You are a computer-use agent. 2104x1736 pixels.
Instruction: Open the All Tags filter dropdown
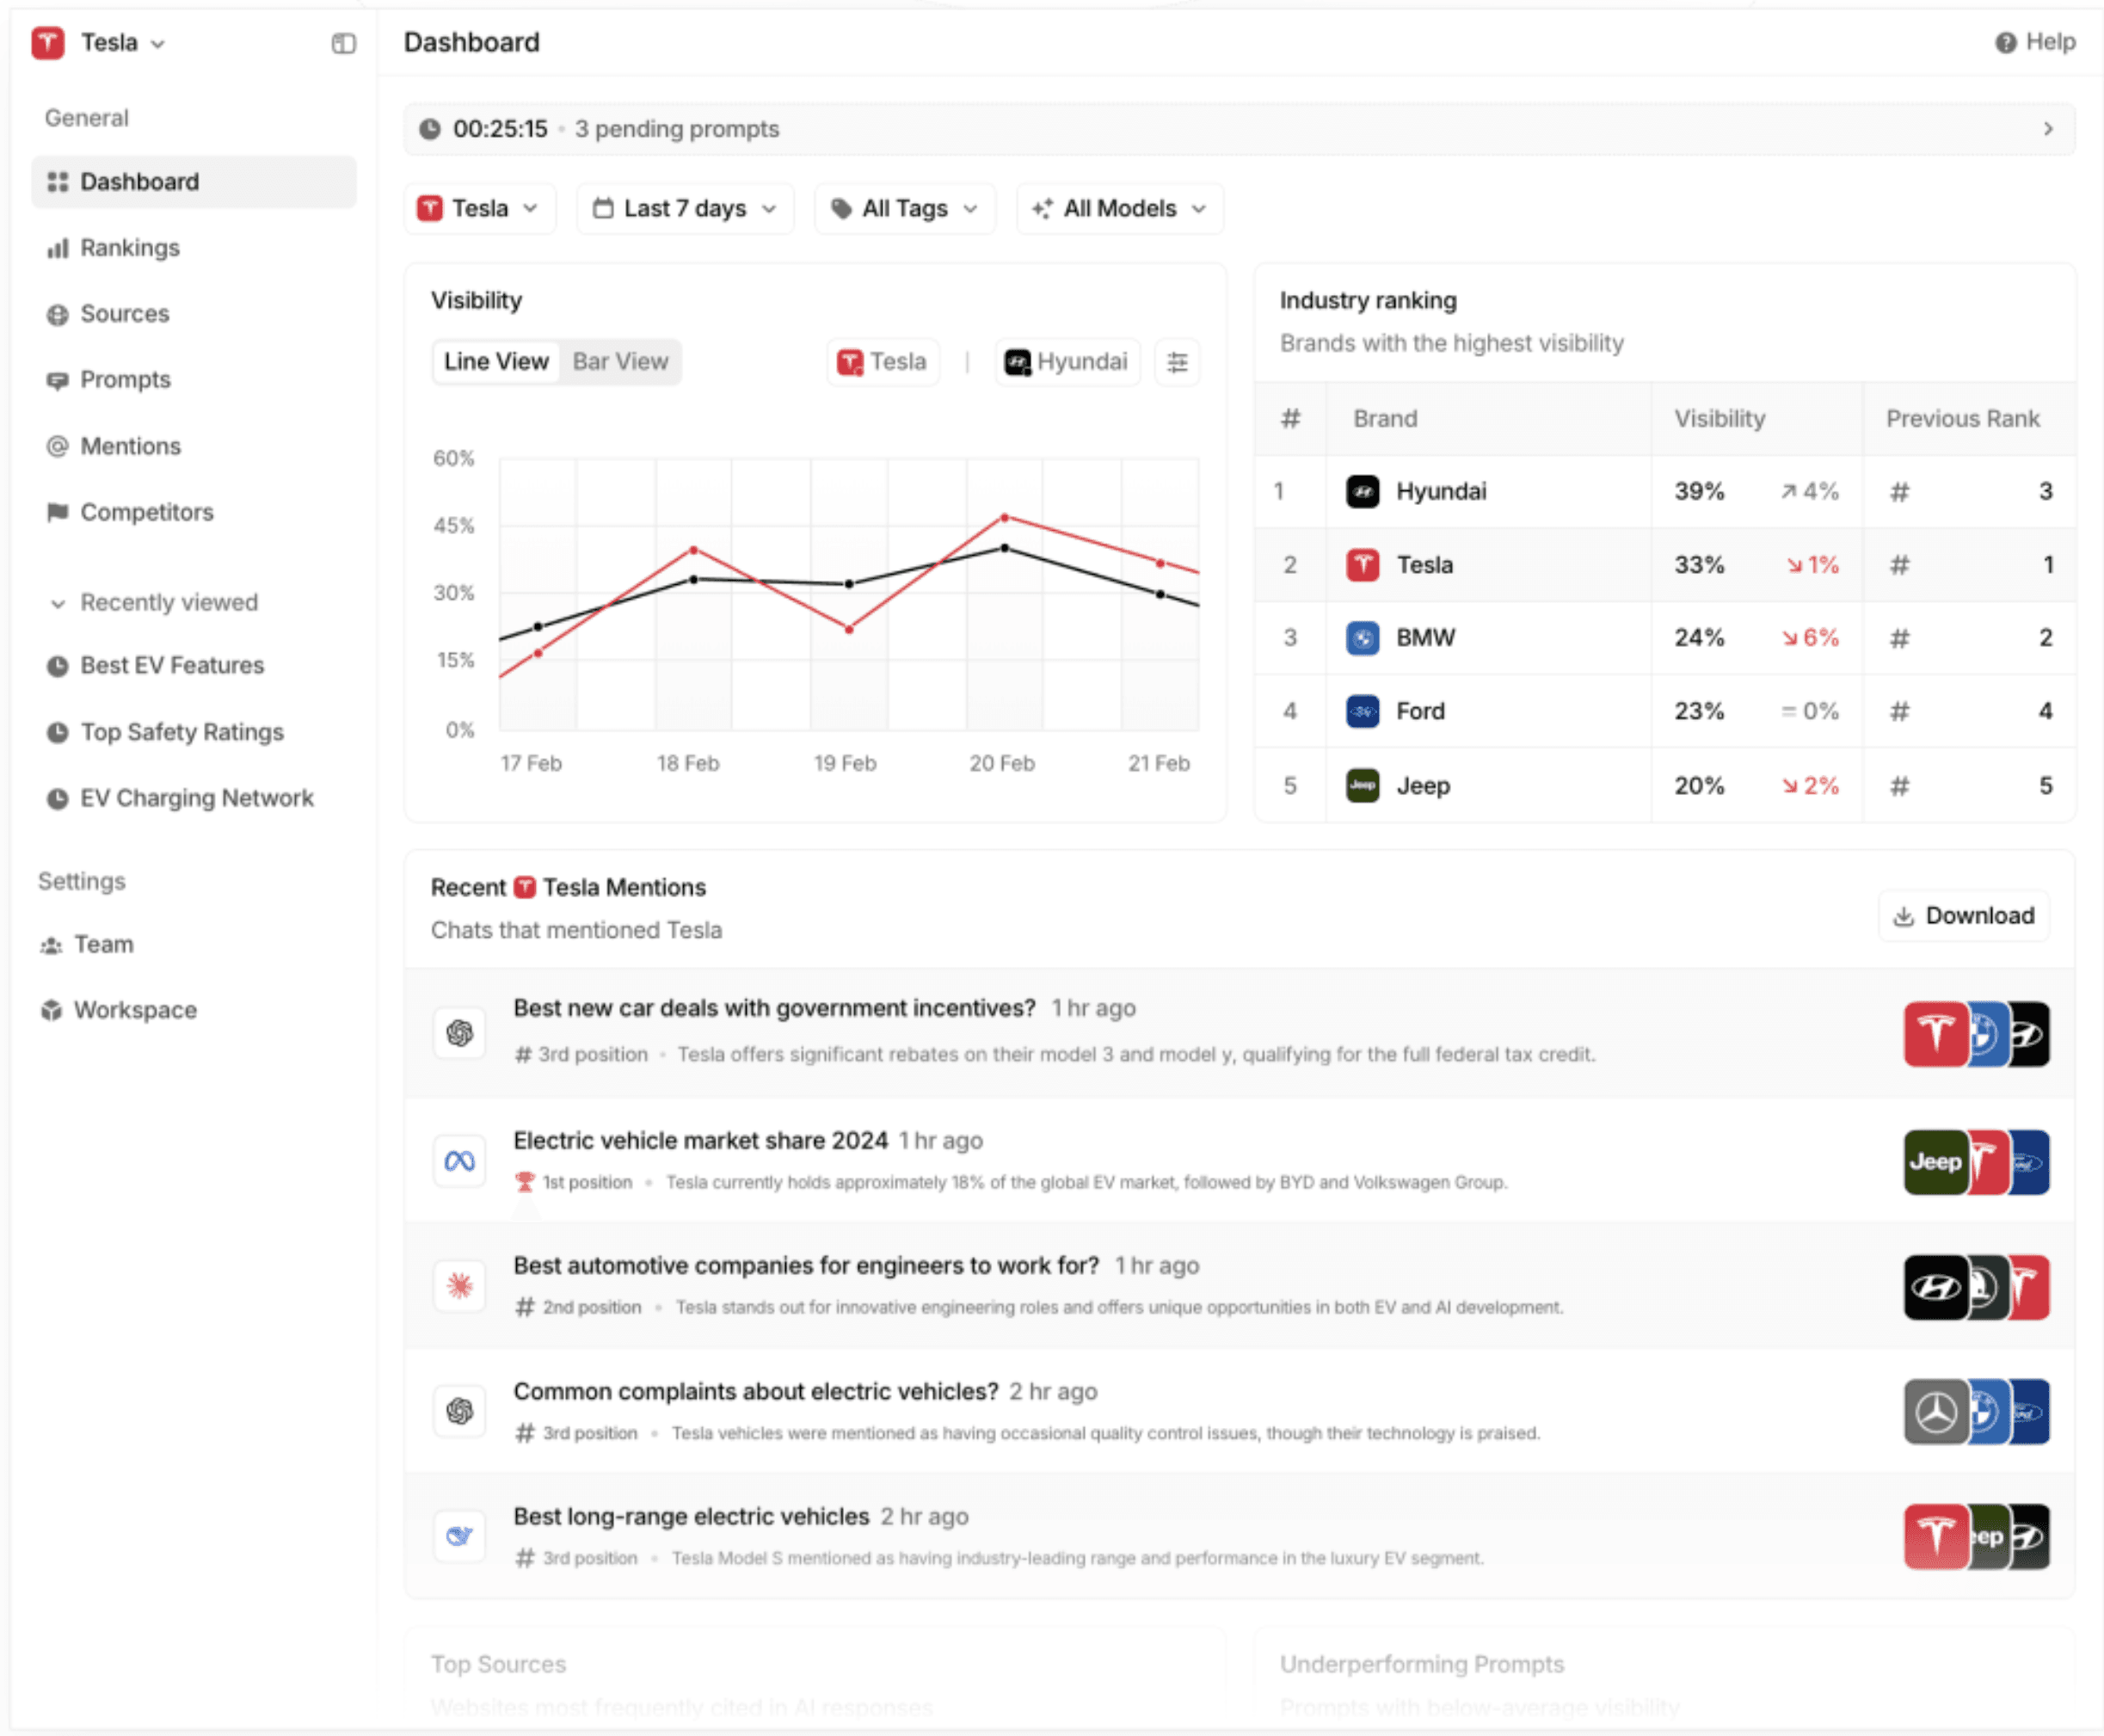[905, 208]
